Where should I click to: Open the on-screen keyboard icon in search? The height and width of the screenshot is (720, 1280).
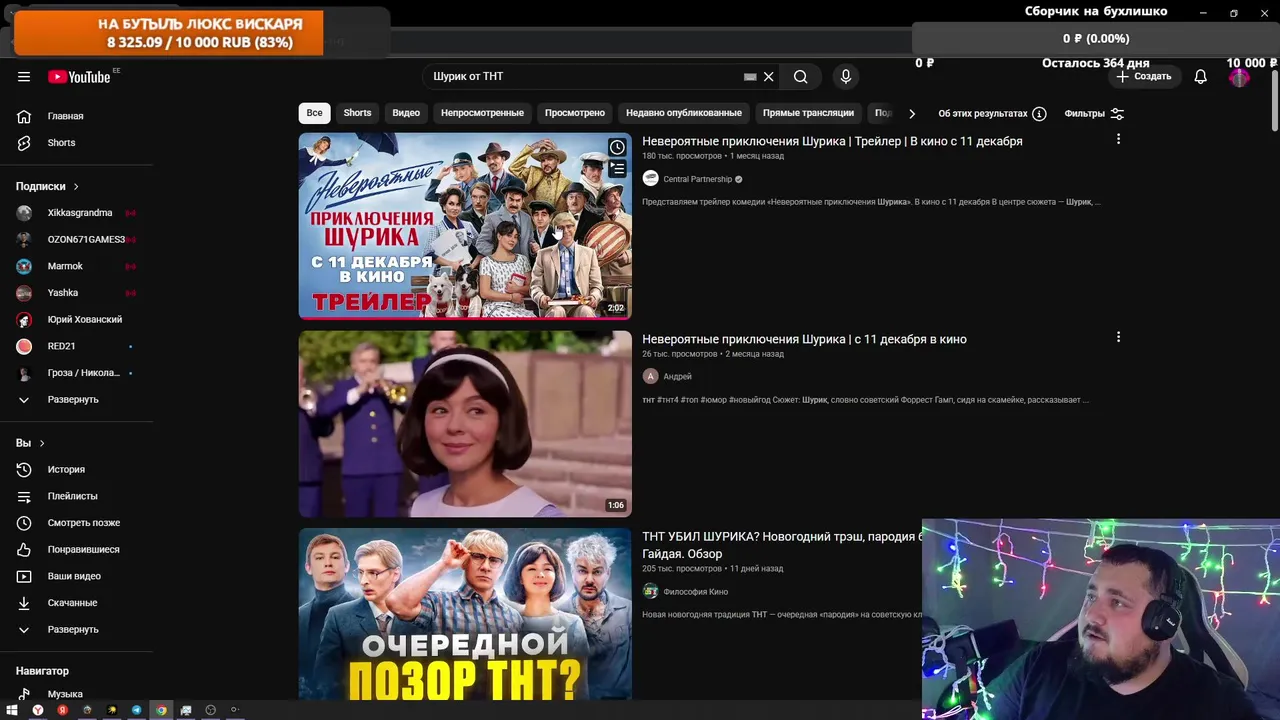750,77
